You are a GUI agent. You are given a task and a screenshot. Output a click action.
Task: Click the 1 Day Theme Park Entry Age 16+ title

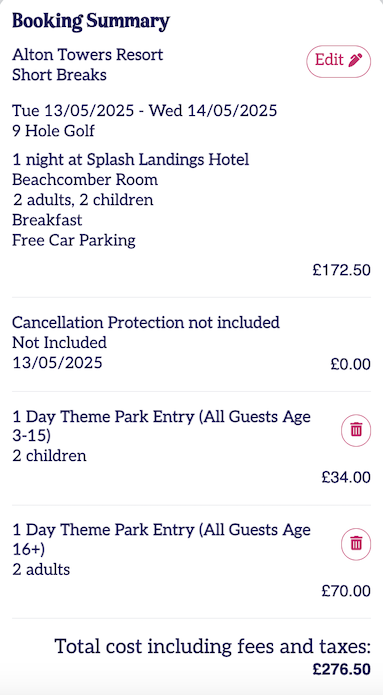[x=161, y=540]
